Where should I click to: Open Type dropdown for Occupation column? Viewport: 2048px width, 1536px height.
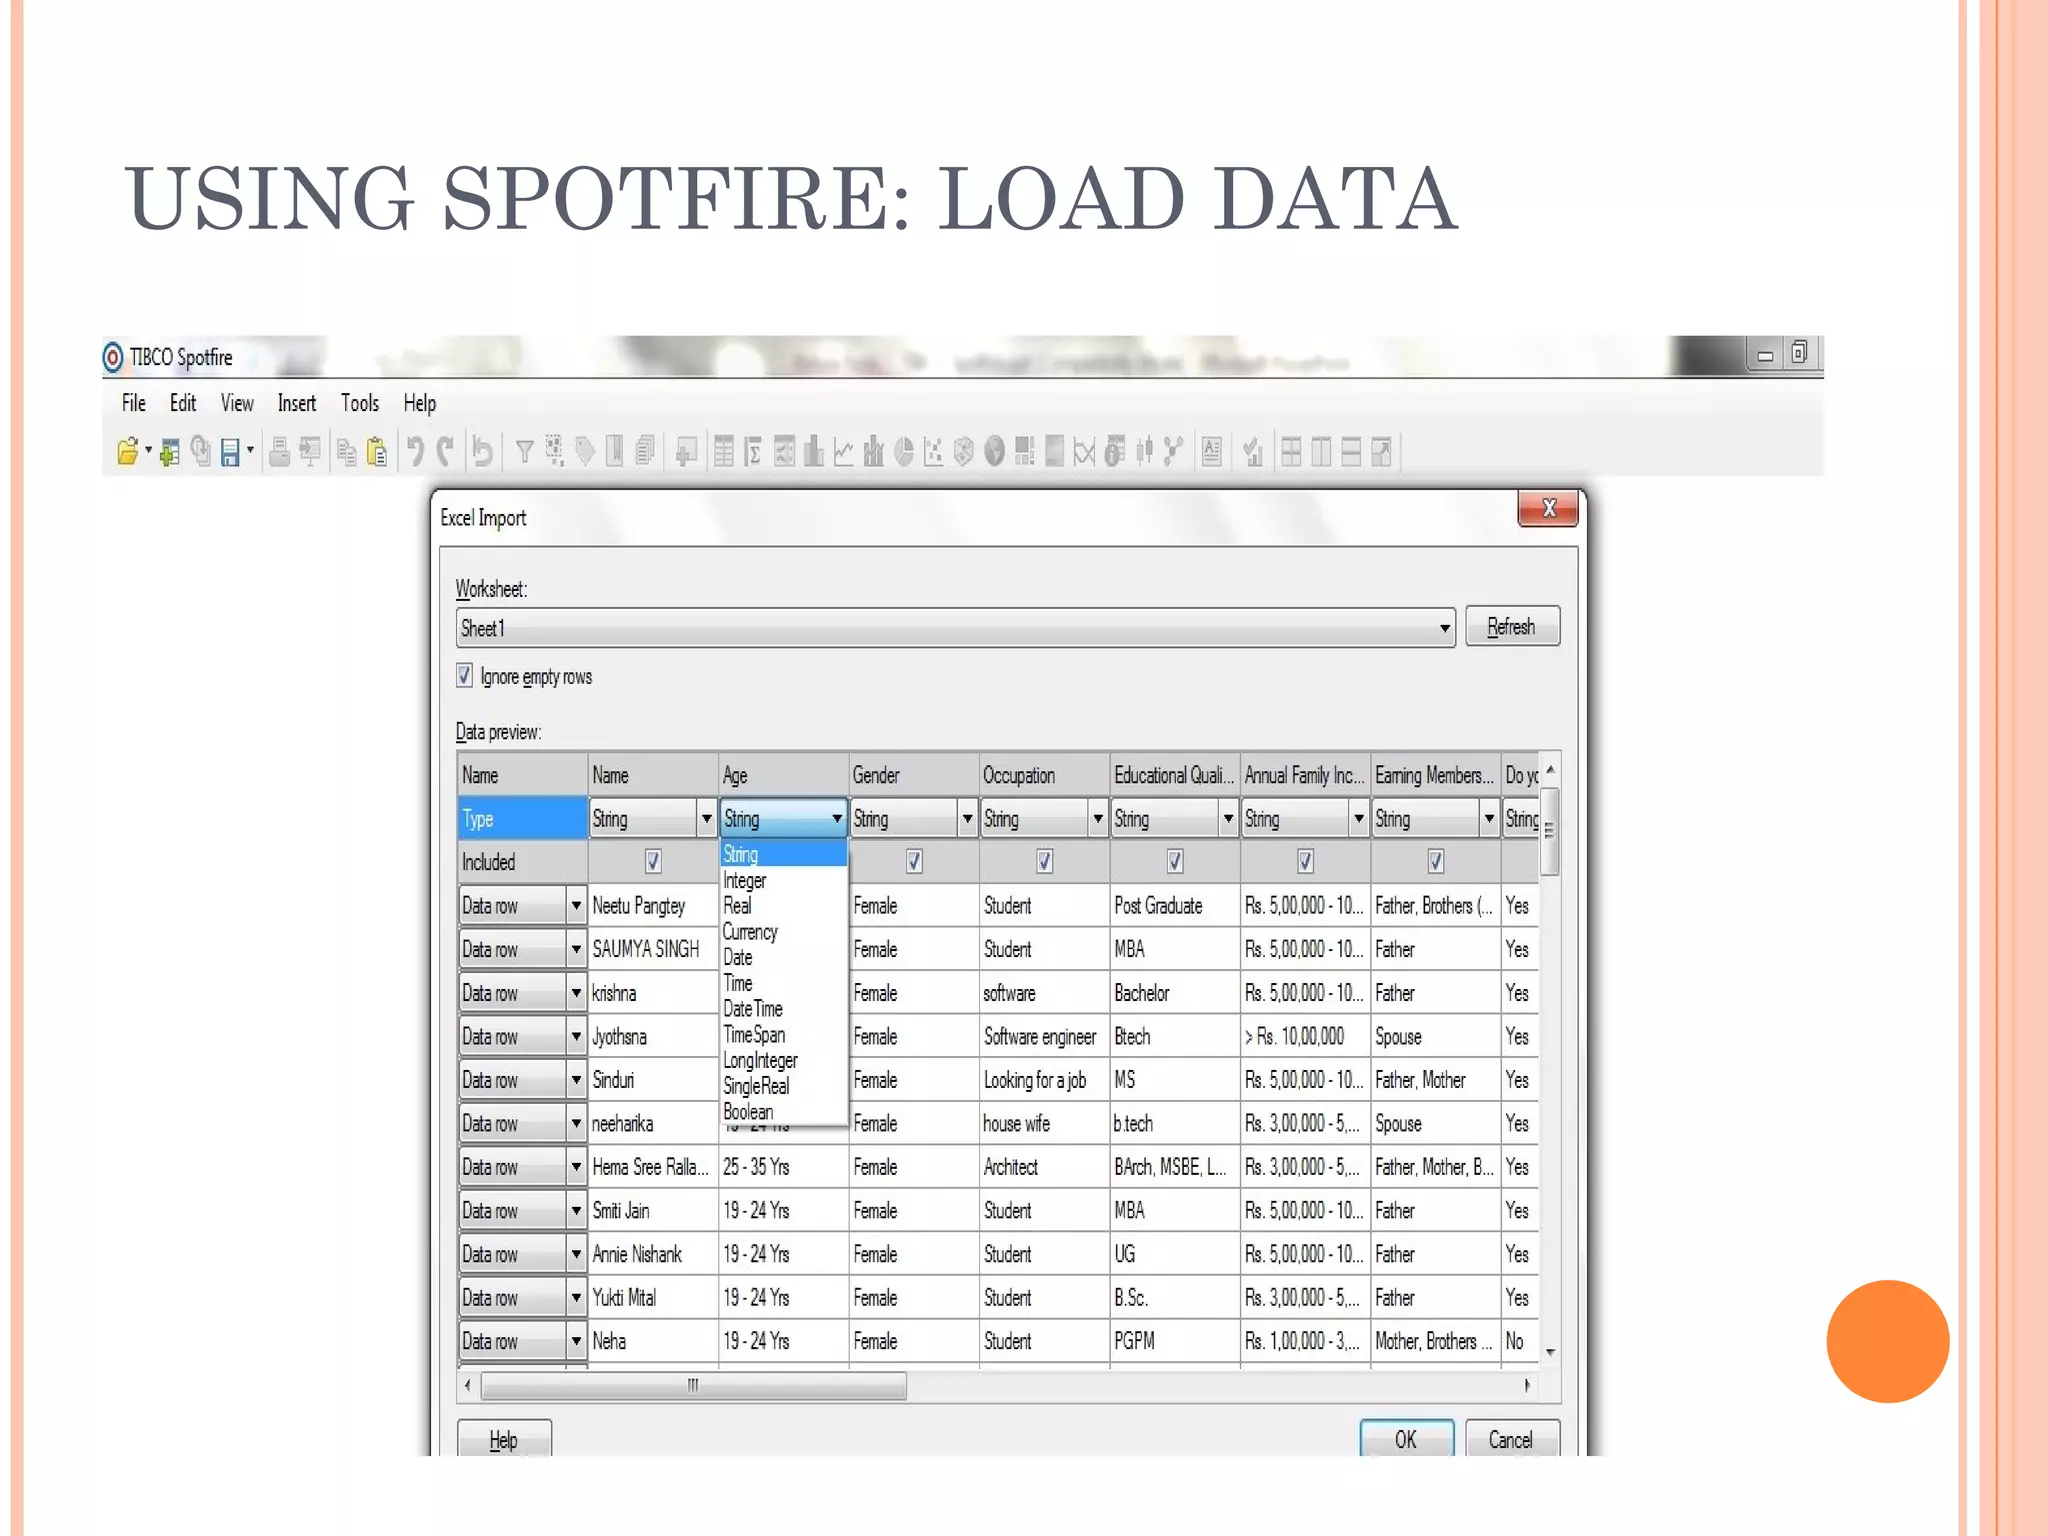[x=1098, y=818]
